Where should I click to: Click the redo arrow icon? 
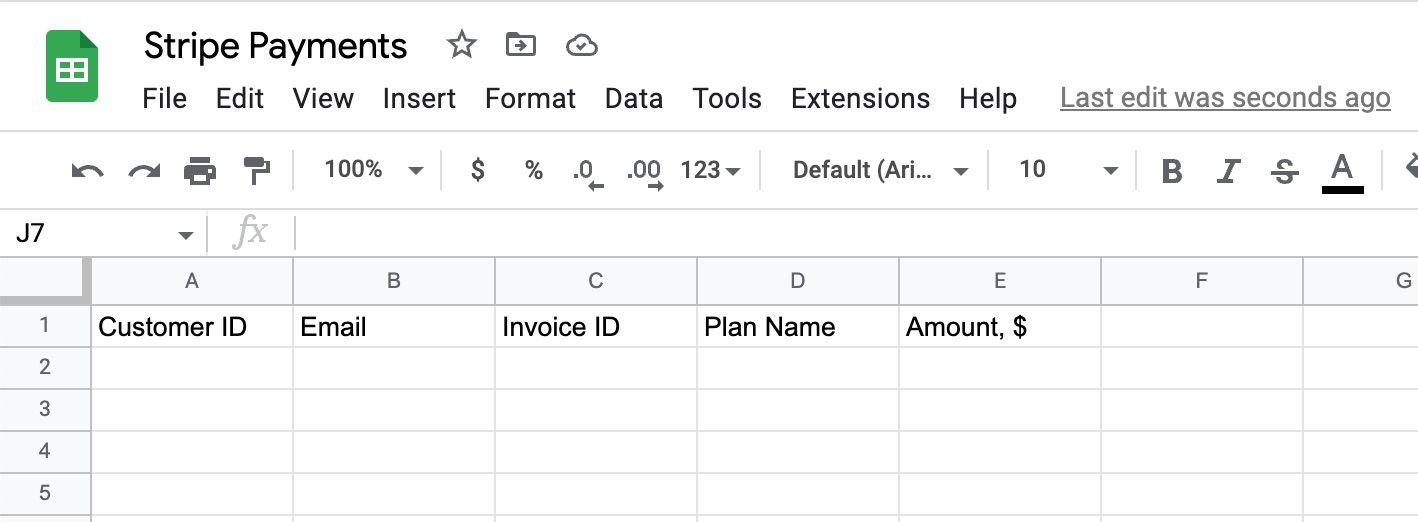tap(144, 171)
